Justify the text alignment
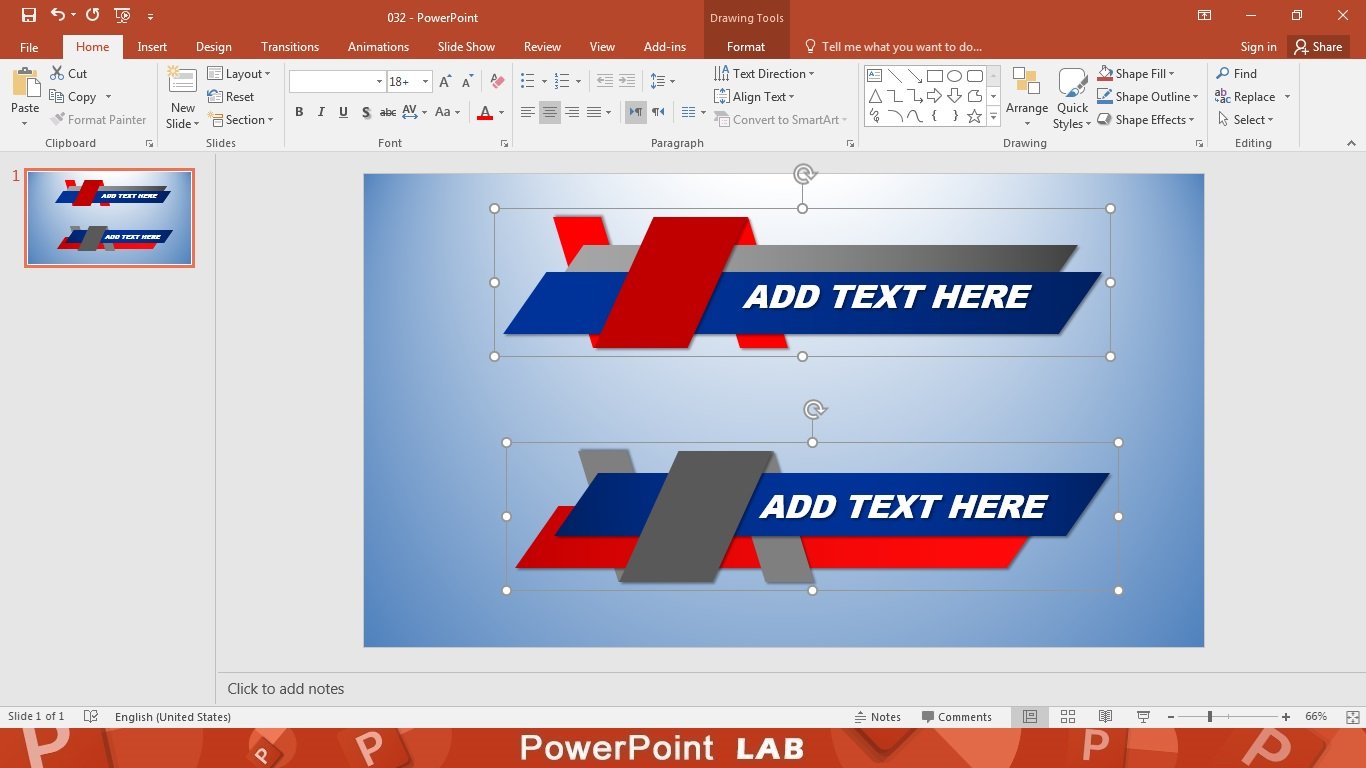This screenshot has width=1366, height=768. coord(594,112)
